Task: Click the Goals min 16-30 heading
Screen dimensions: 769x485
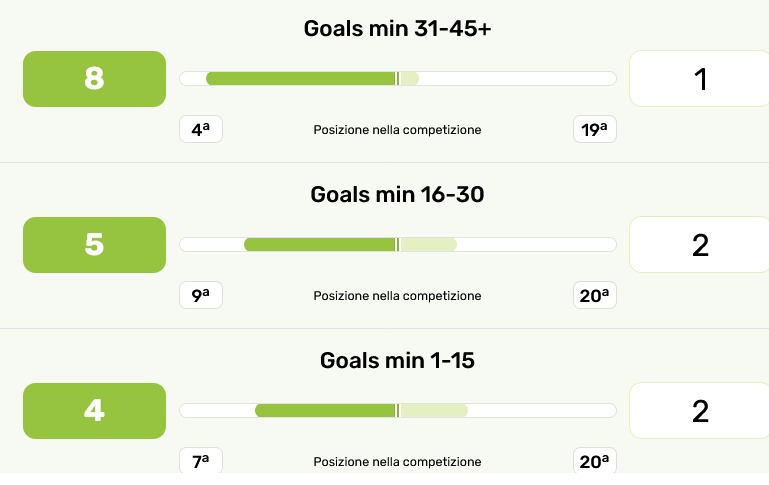Action: point(397,194)
